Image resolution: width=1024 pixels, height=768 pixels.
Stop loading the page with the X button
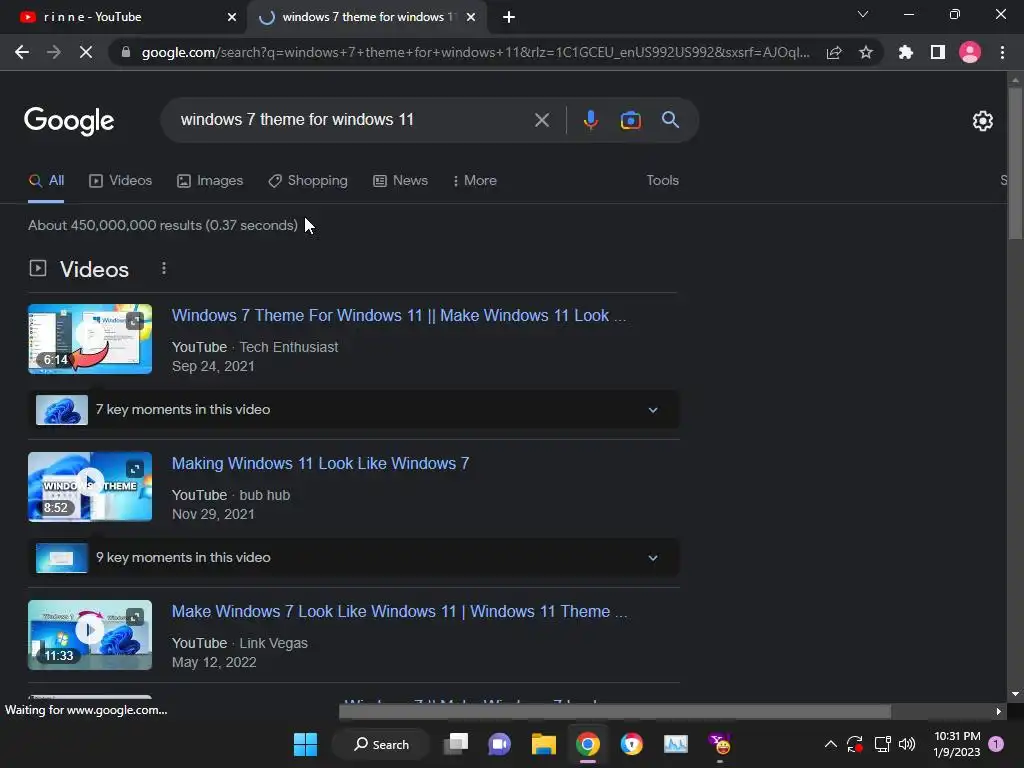pyautogui.click(x=86, y=52)
